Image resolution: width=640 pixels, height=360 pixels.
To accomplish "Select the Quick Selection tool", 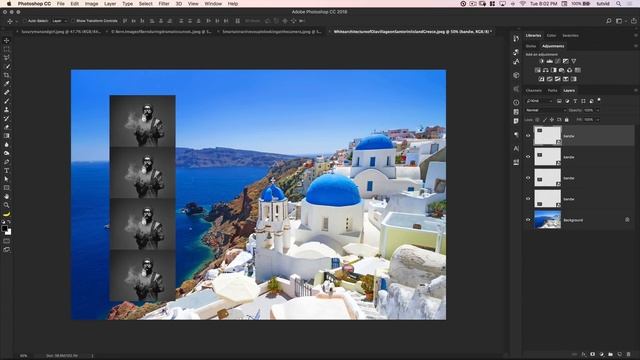I will pos(7,66).
